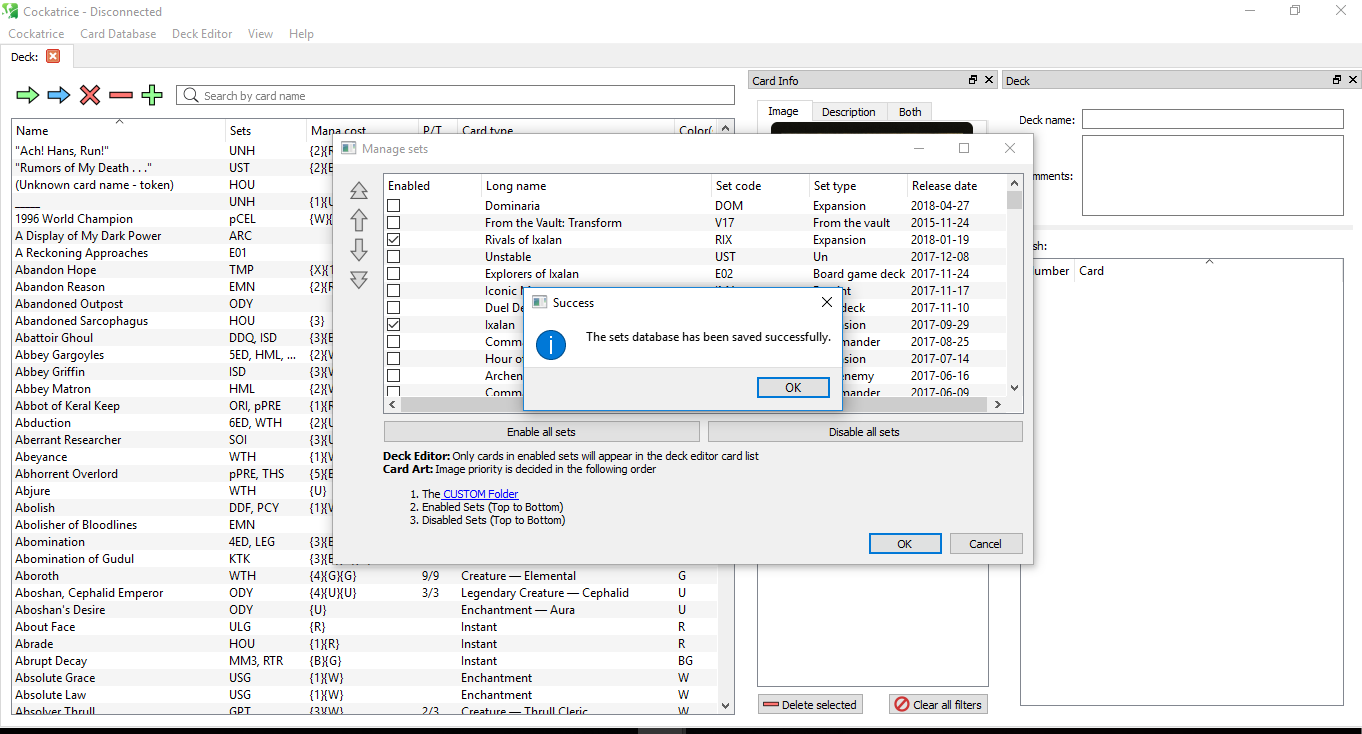The width and height of the screenshot is (1362, 734).
Task: Sort sets by Set code header
Action: 759,186
